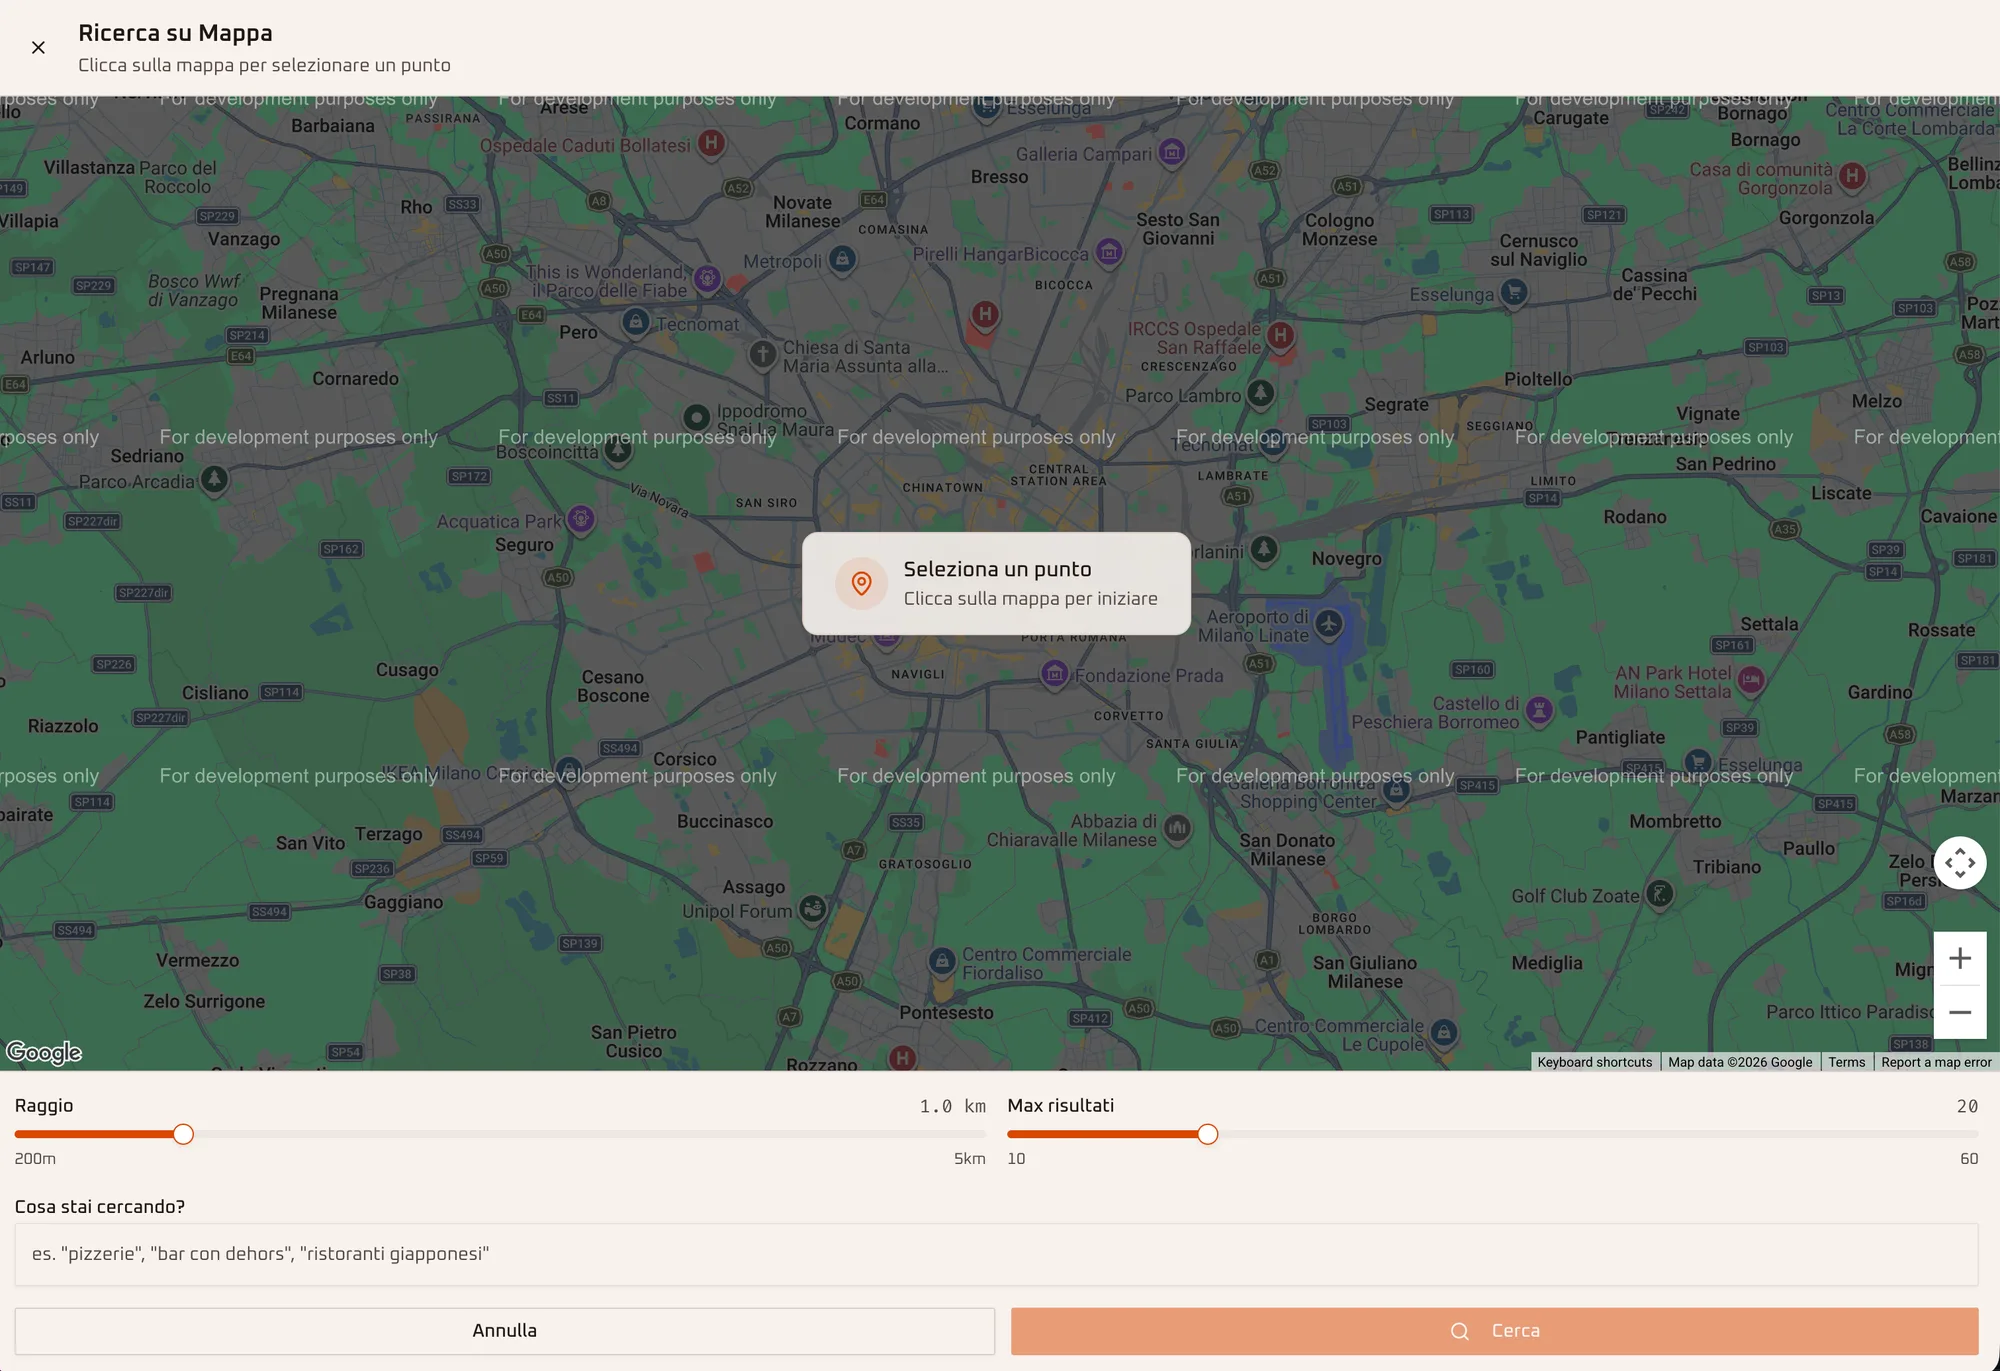Screen dimensions: 2000x1371
Task: Select the Ippodromo Snai La Maura marker
Action: 697,417
